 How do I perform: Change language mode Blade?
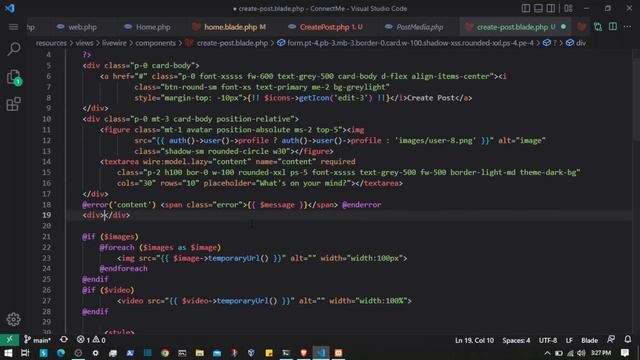point(589,340)
